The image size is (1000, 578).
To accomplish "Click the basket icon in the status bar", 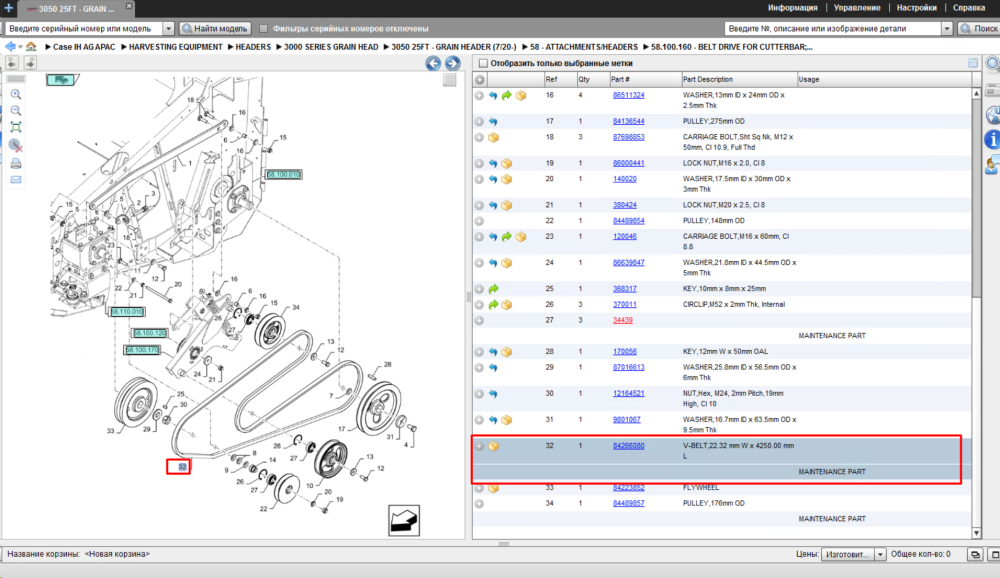I will [x=974, y=554].
